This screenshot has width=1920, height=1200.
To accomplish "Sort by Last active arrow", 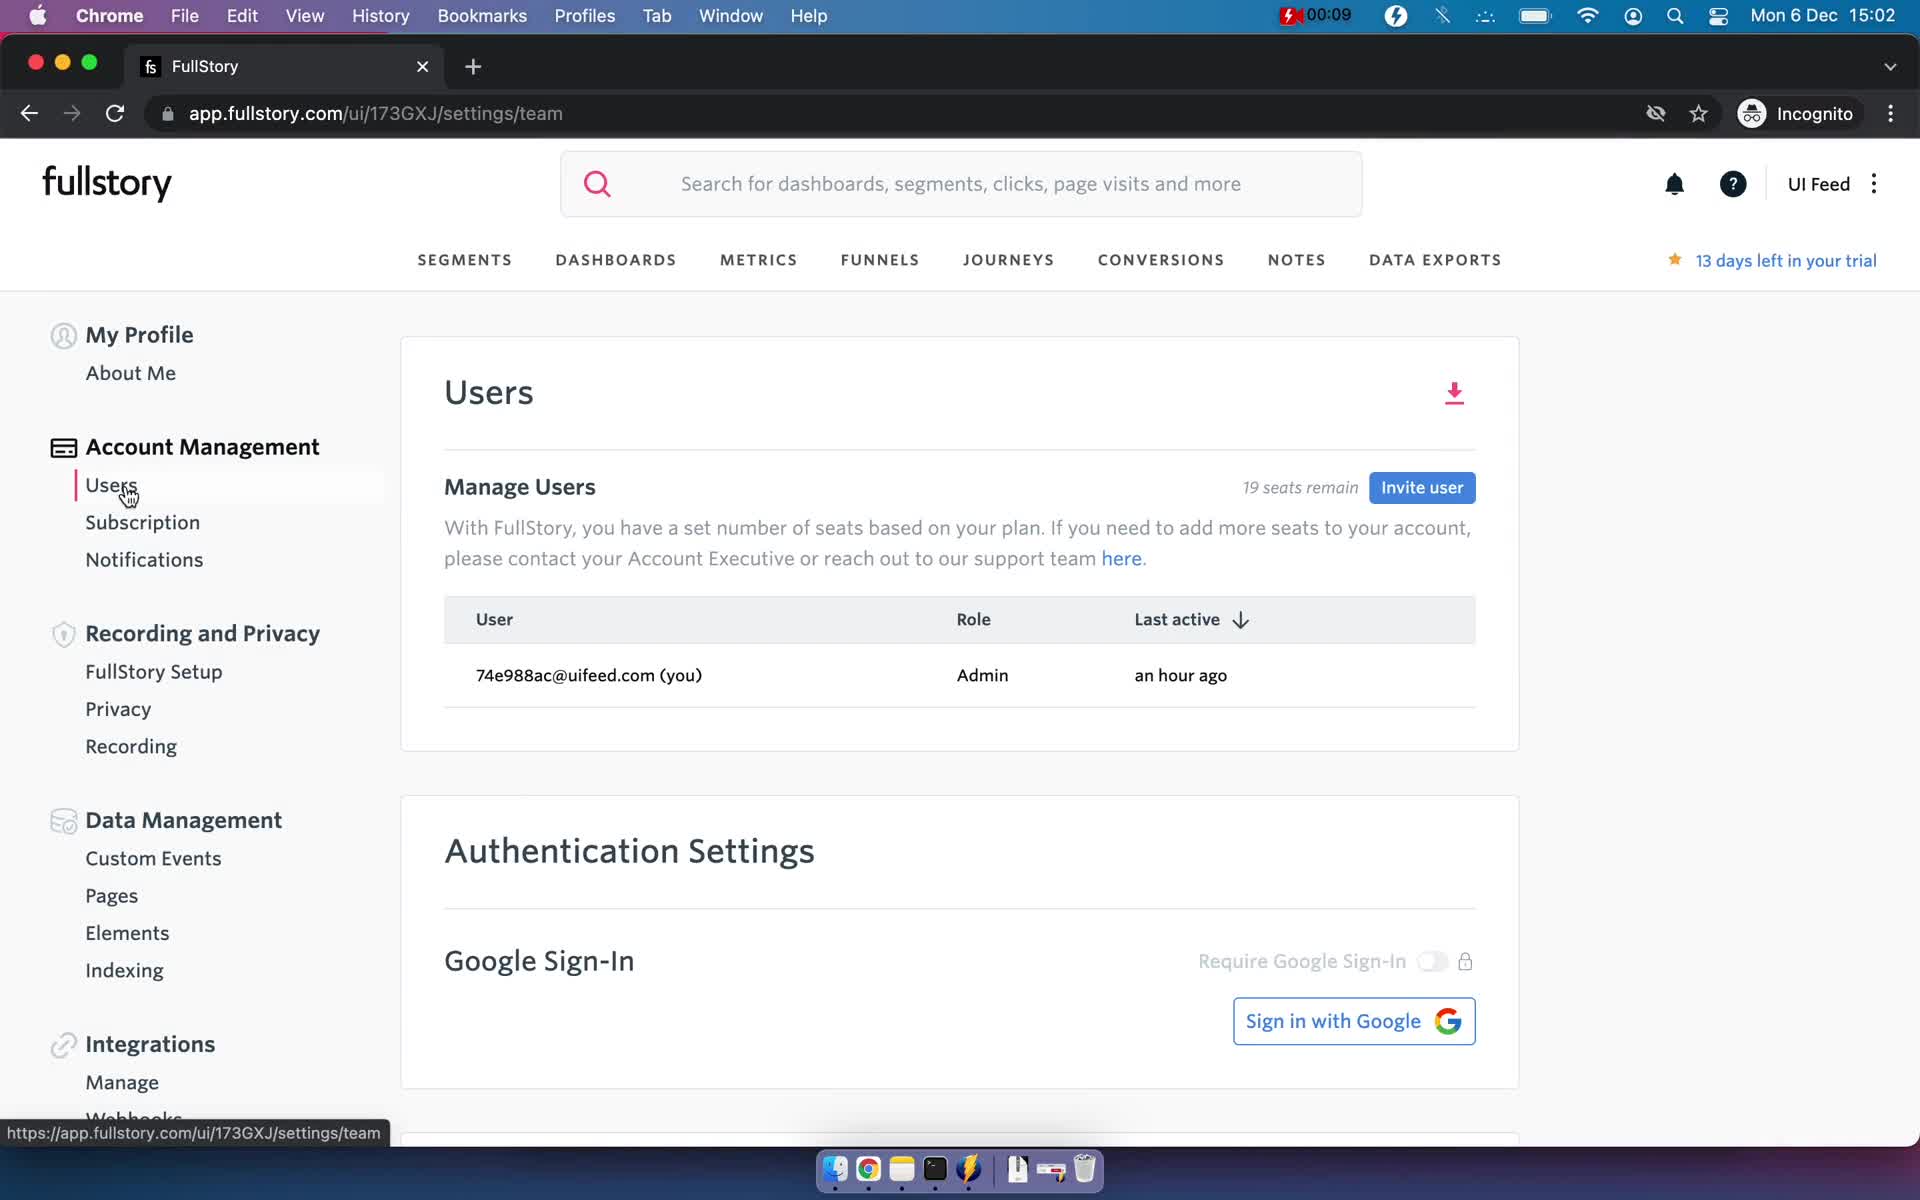I will click(1240, 620).
